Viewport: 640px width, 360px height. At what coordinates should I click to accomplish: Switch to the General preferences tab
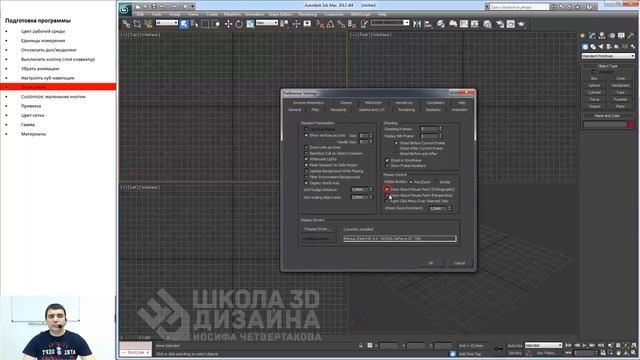click(x=295, y=110)
